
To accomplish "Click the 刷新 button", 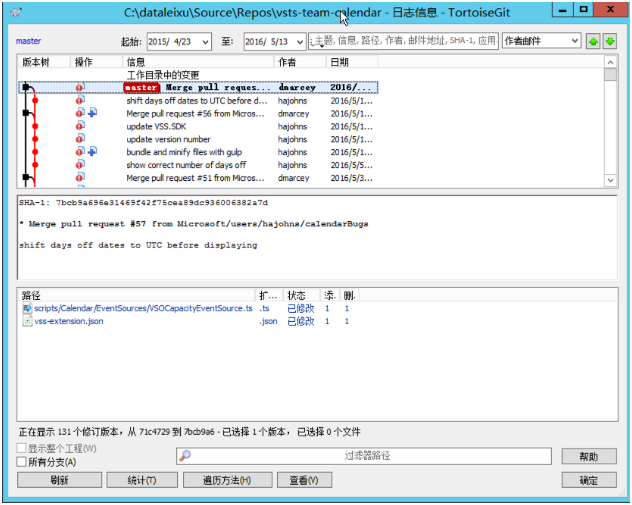I will (x=59, y=480).
